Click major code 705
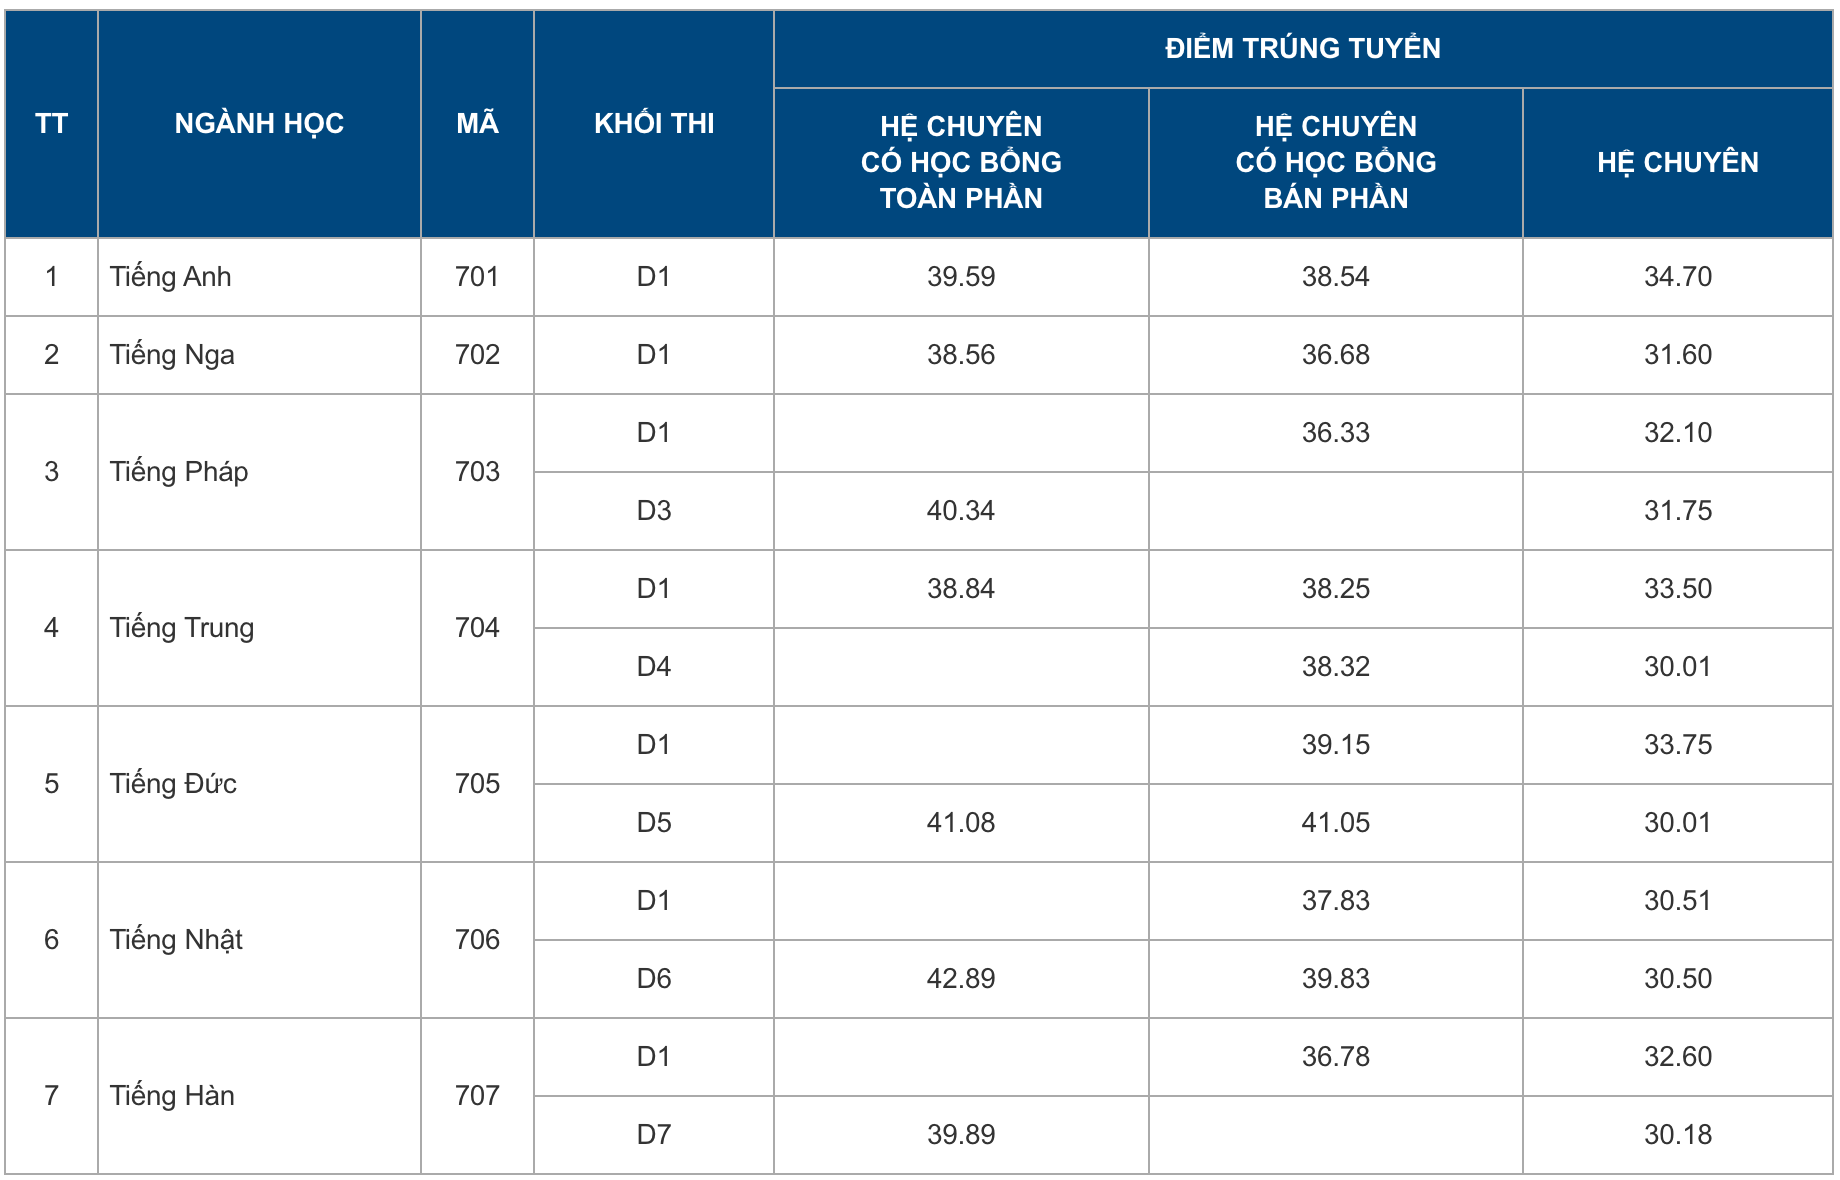The width and height of the screenshot is (1840, 1180). [477, 784]
